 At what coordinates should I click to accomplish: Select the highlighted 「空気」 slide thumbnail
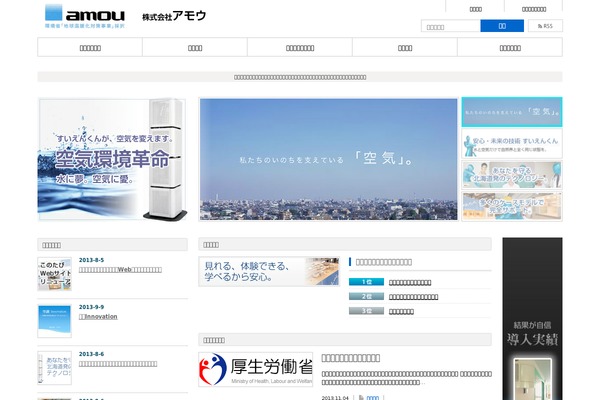(512, 112)
